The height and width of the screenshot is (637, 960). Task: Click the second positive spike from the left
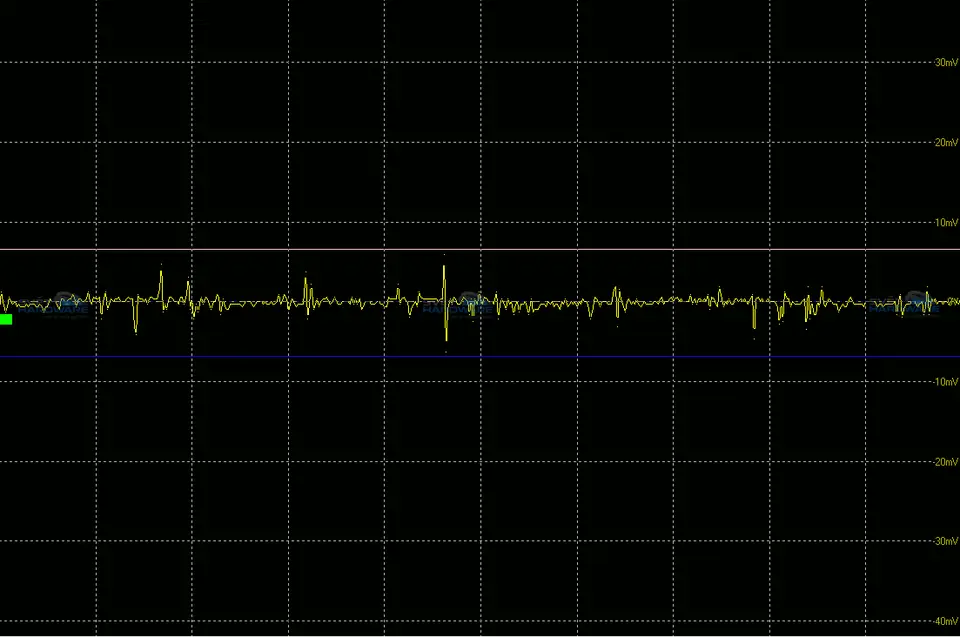[x=188, y=286]
